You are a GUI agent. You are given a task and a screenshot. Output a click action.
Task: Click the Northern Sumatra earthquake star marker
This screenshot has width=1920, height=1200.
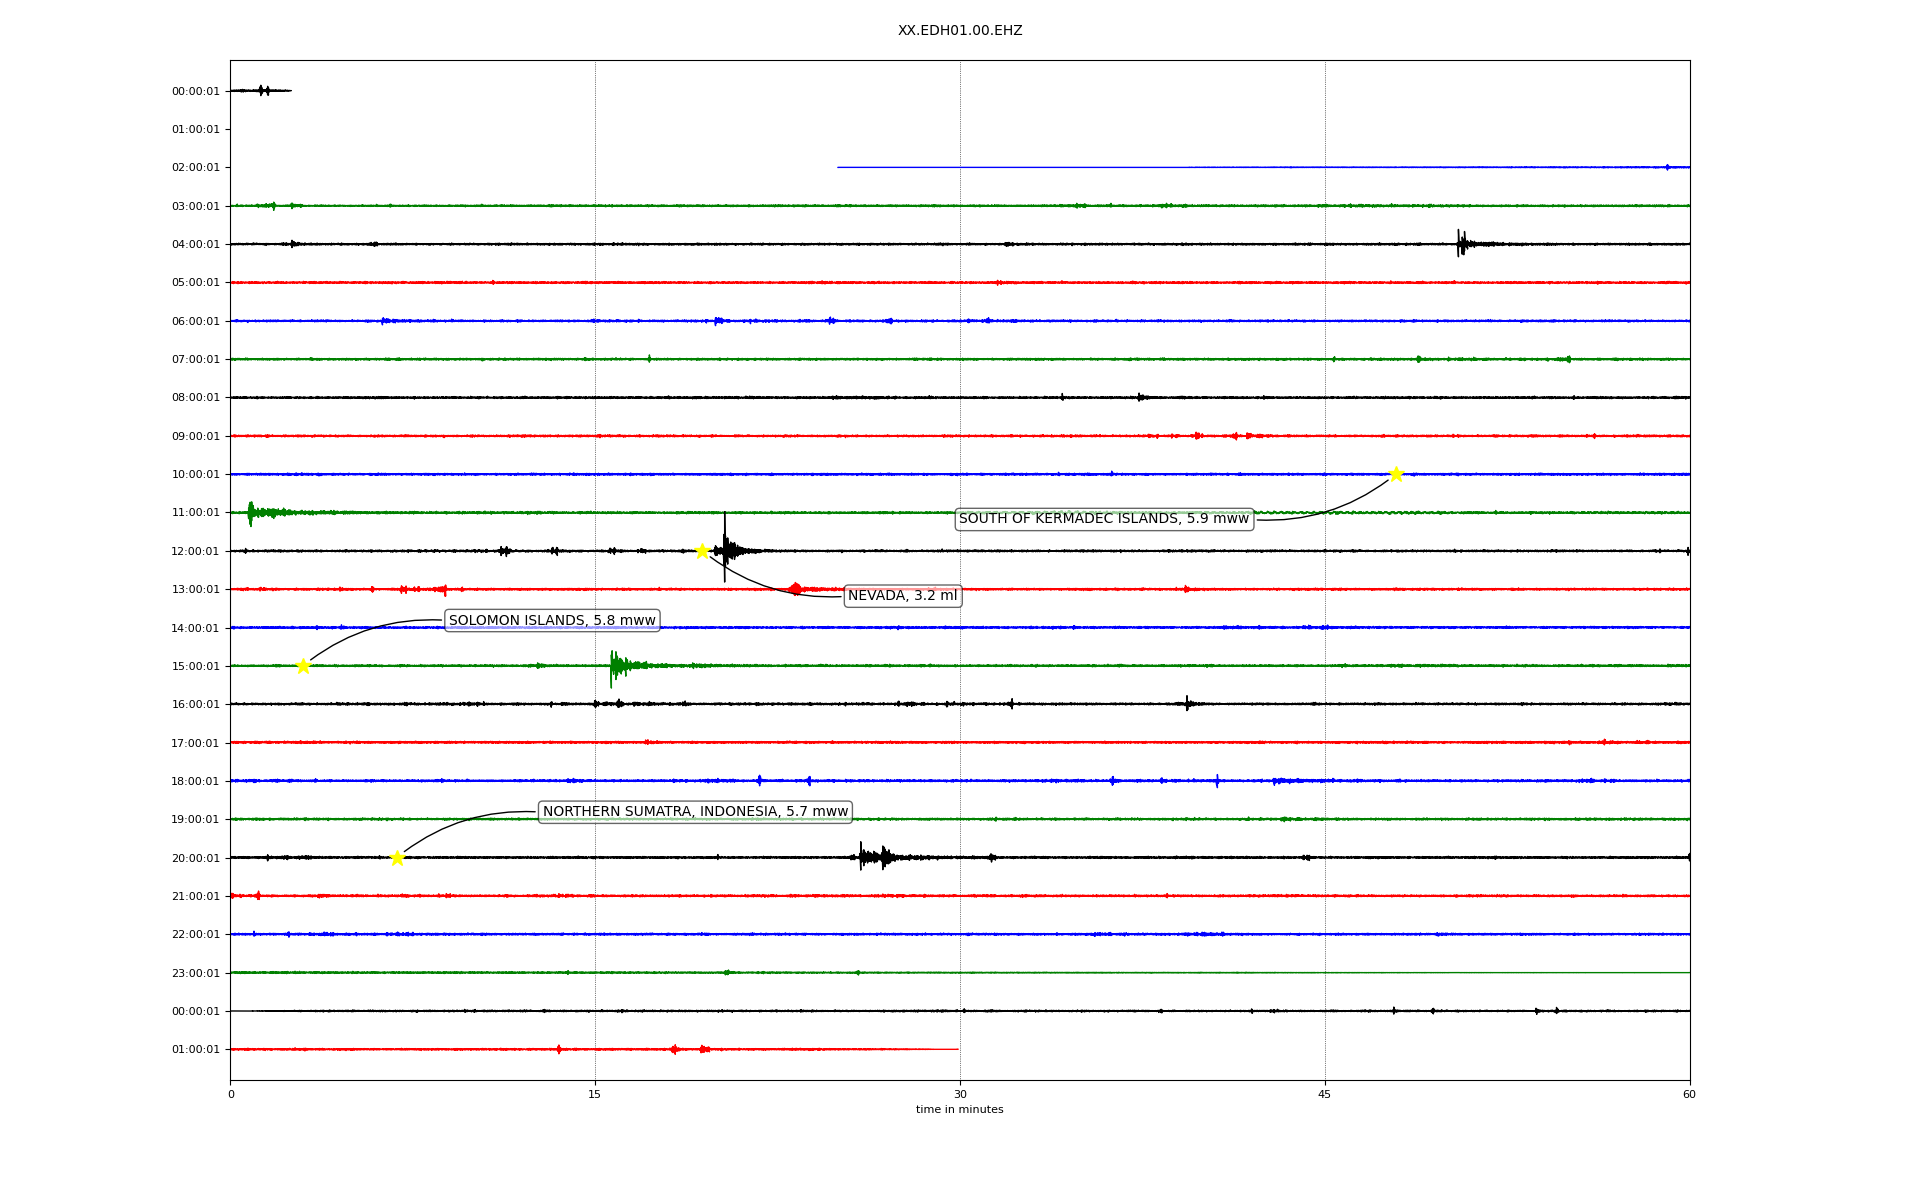(397, 858)
